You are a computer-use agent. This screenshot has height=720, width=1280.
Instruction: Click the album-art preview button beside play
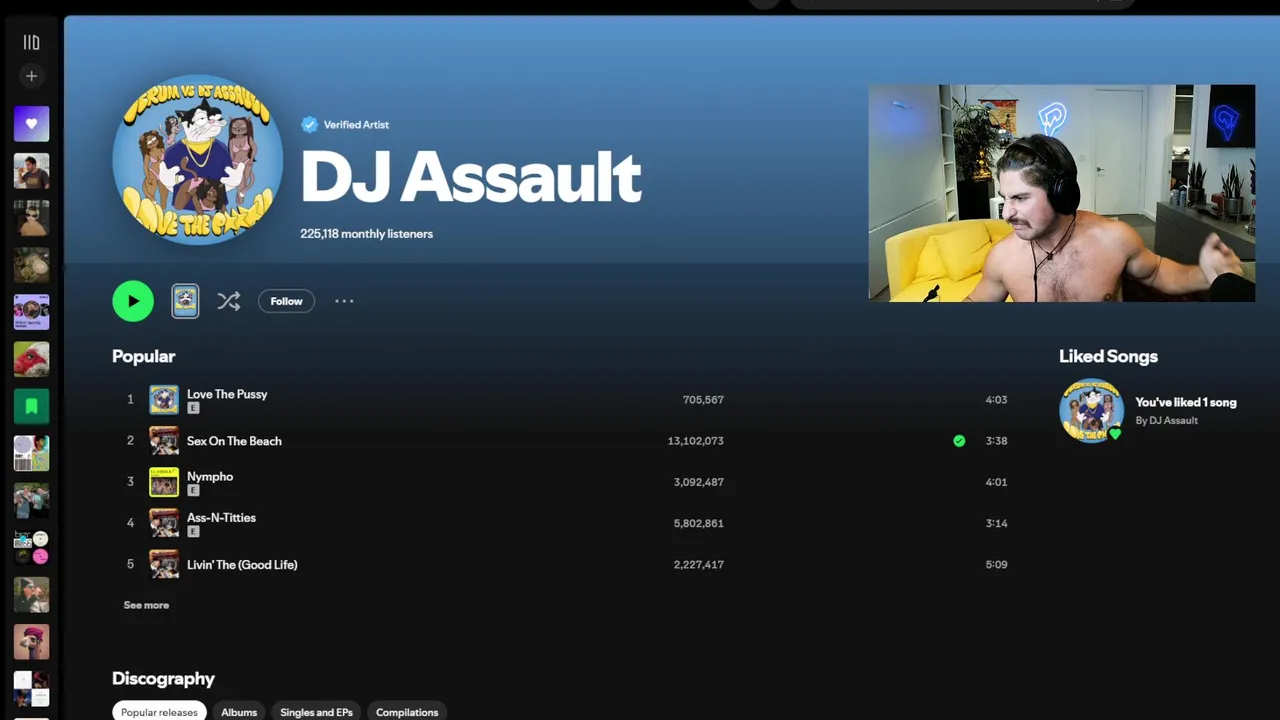(x=185, y=301)
